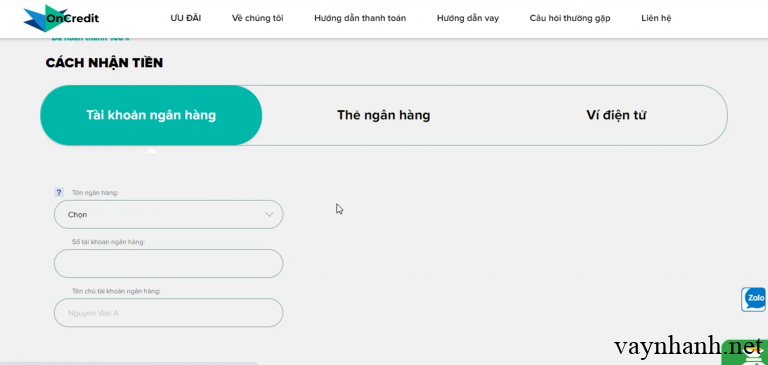Screen dimensions: 768x365
Task: Click the CÁCH NHẬN TIỀN heading
Action: tap(104, 63)
